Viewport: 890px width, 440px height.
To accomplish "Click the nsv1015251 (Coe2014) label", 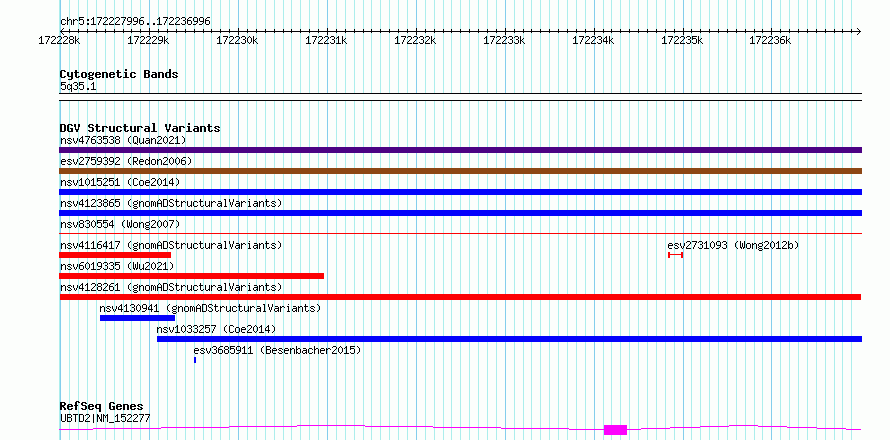I will [120, 182].
